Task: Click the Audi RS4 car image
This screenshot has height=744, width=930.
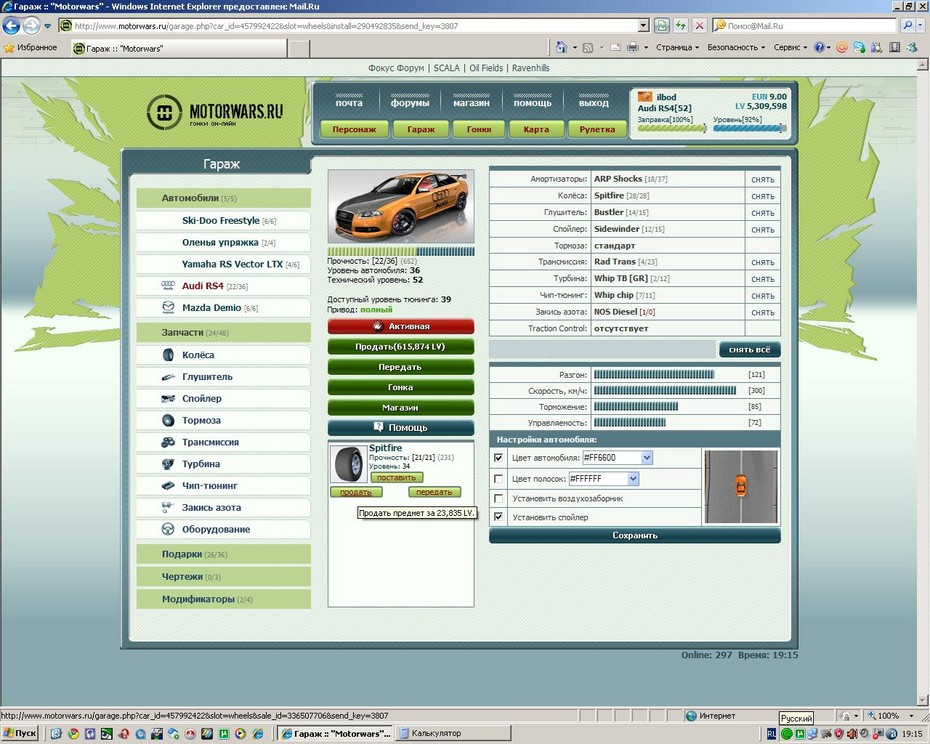Action: pyautogui.click(x=401, y=206)
